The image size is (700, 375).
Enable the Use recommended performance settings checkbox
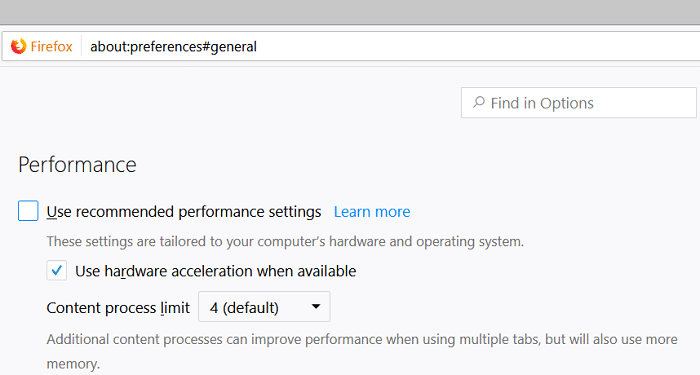click(28, 211)
